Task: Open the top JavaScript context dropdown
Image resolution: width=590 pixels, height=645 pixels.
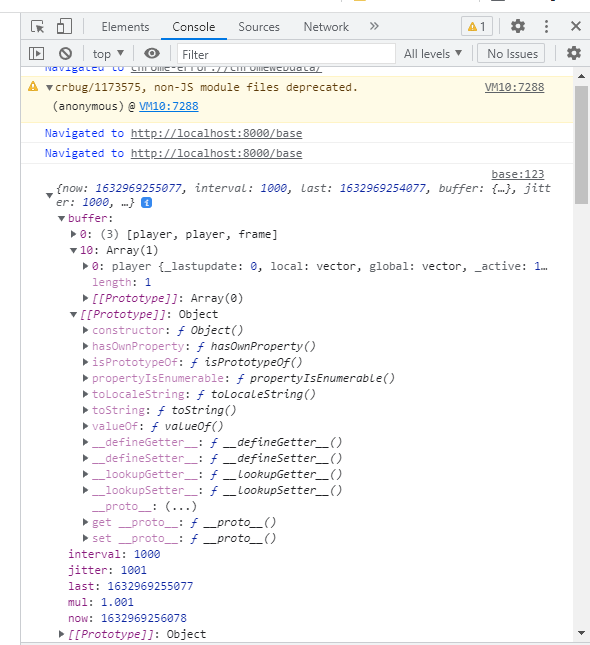Action: tap(108, 54)
